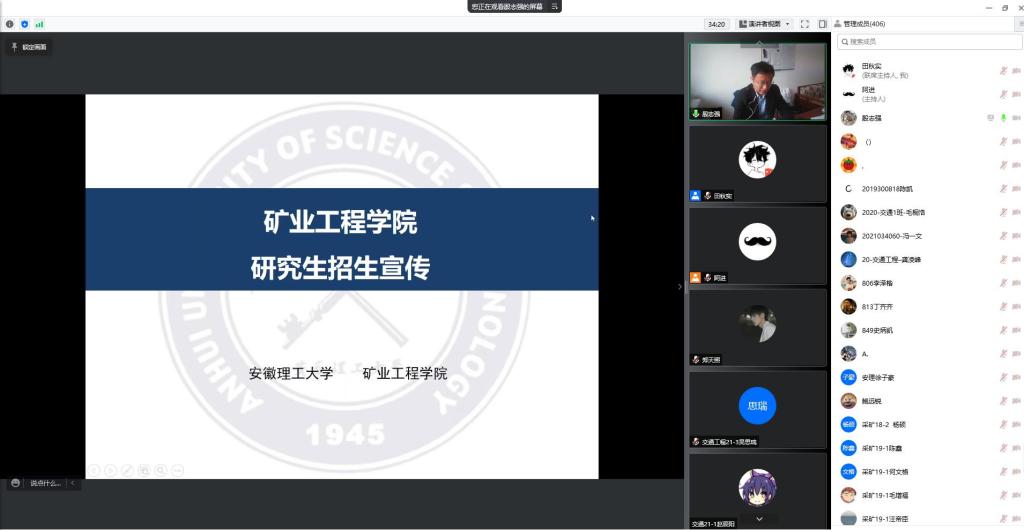Open the 演讲者视图 view dropdown
The height and width of the screenshot is (530, 1024).
click(764, 24)
